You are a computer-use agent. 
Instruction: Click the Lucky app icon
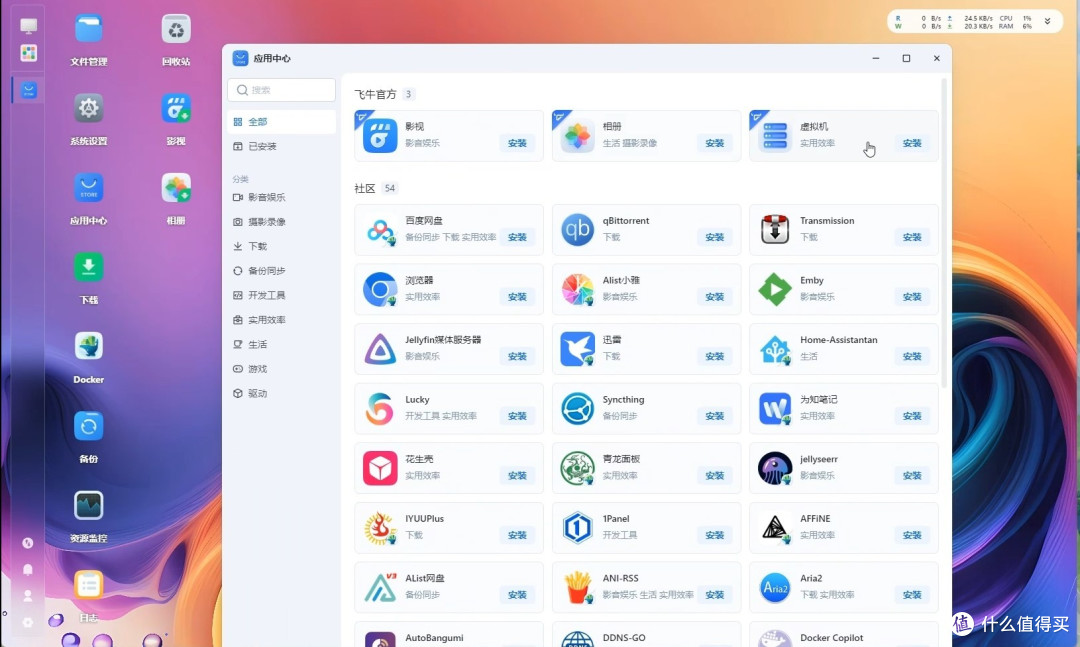(x=380, y=409)
